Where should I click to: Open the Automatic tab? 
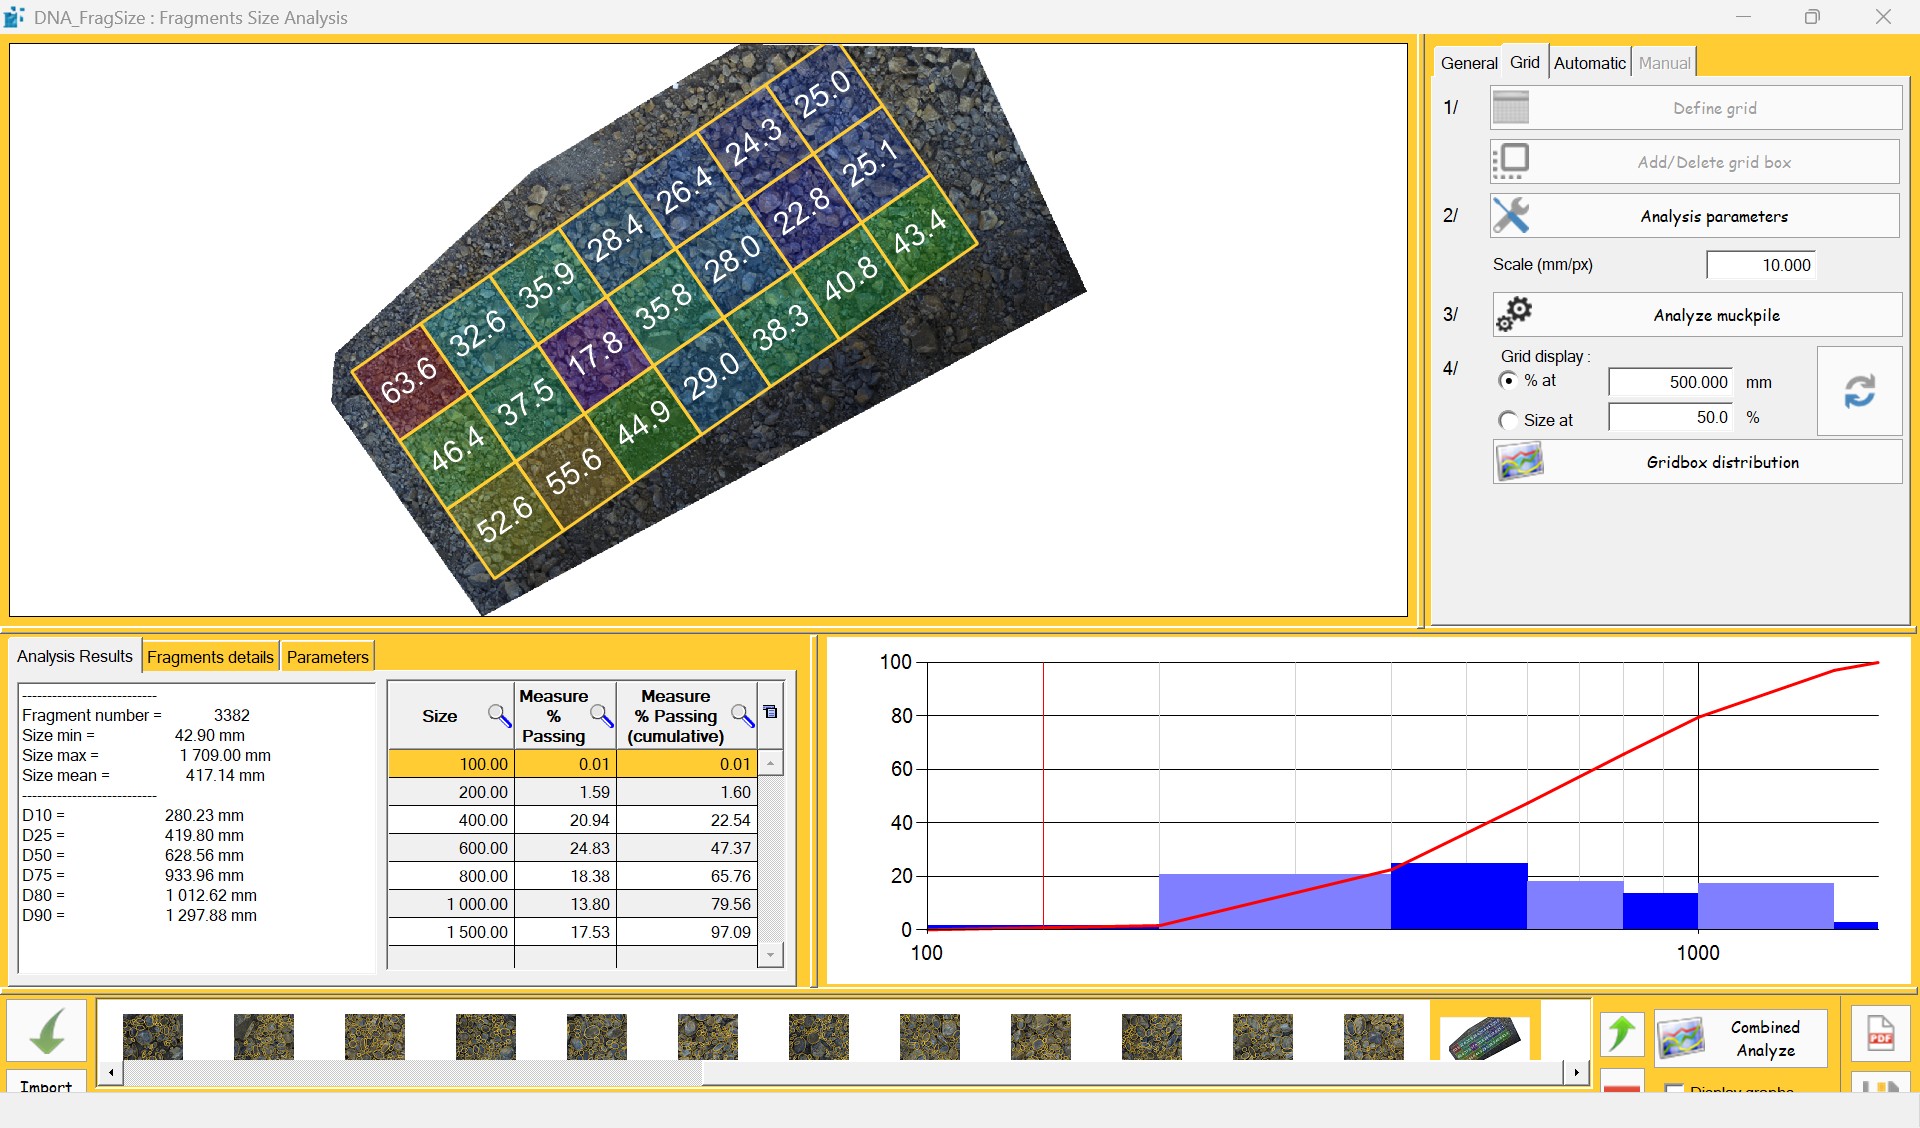coord(1589,63)
